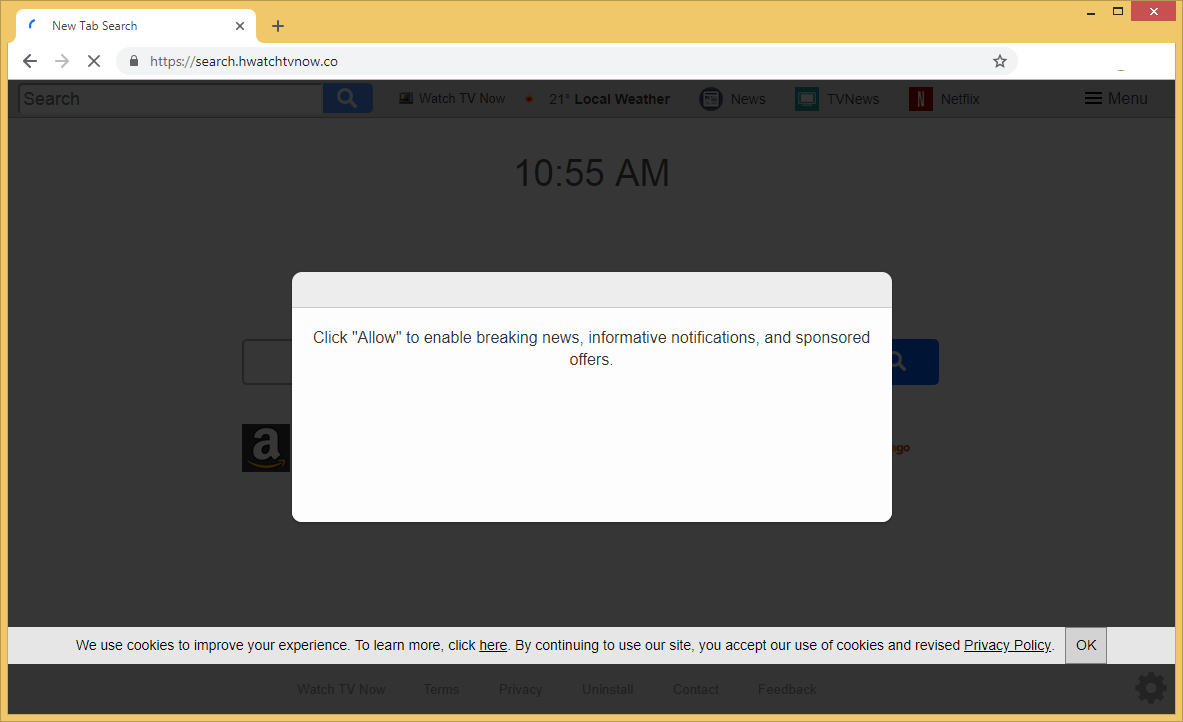
Task: Click the Amazon logo tile
Action: click(x=265, y=447)
